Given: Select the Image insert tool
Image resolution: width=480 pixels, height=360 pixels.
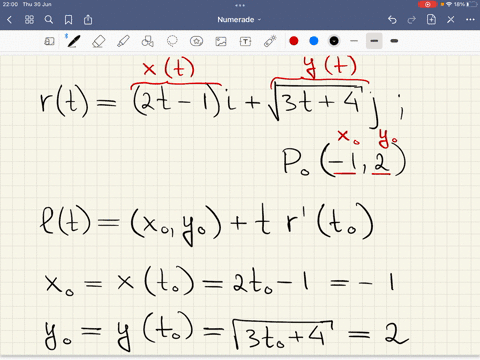Looking at the screenshot, I should tap(221, 41).
